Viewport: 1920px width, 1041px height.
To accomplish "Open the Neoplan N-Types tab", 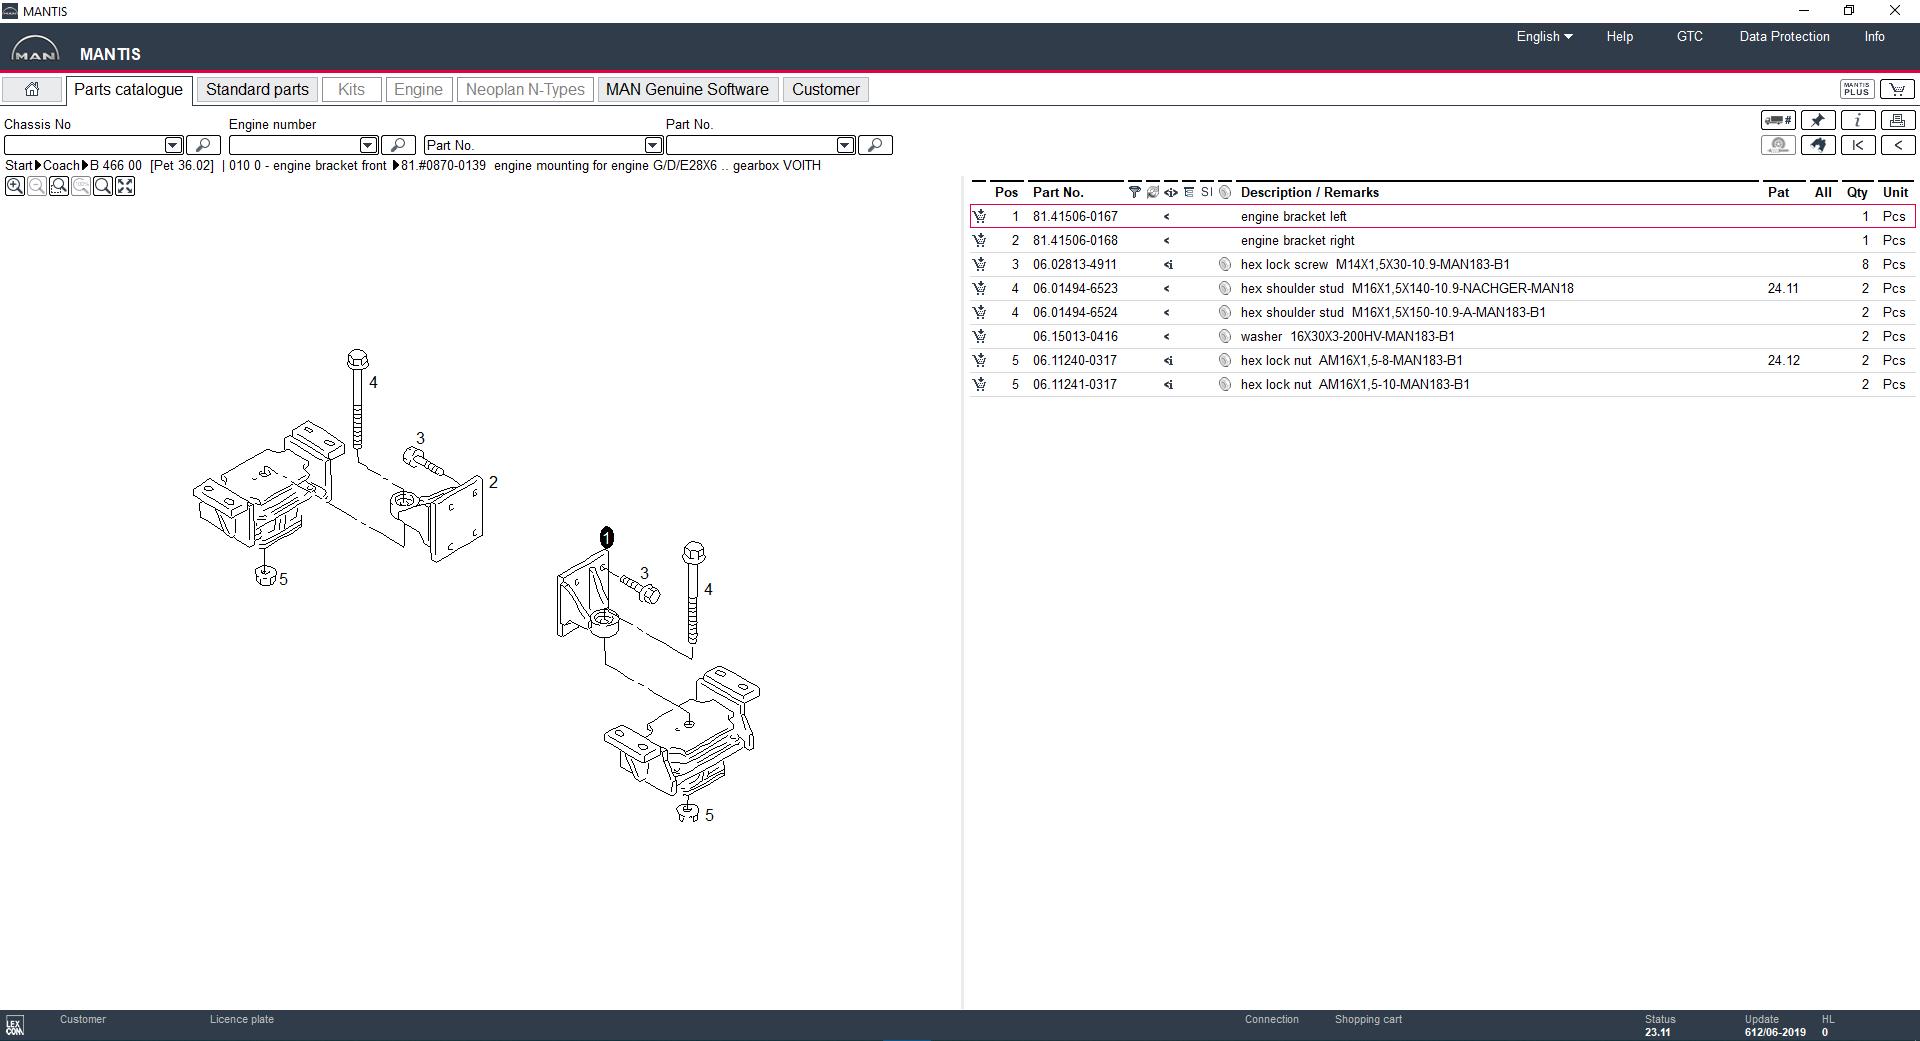I will point(525,89).
